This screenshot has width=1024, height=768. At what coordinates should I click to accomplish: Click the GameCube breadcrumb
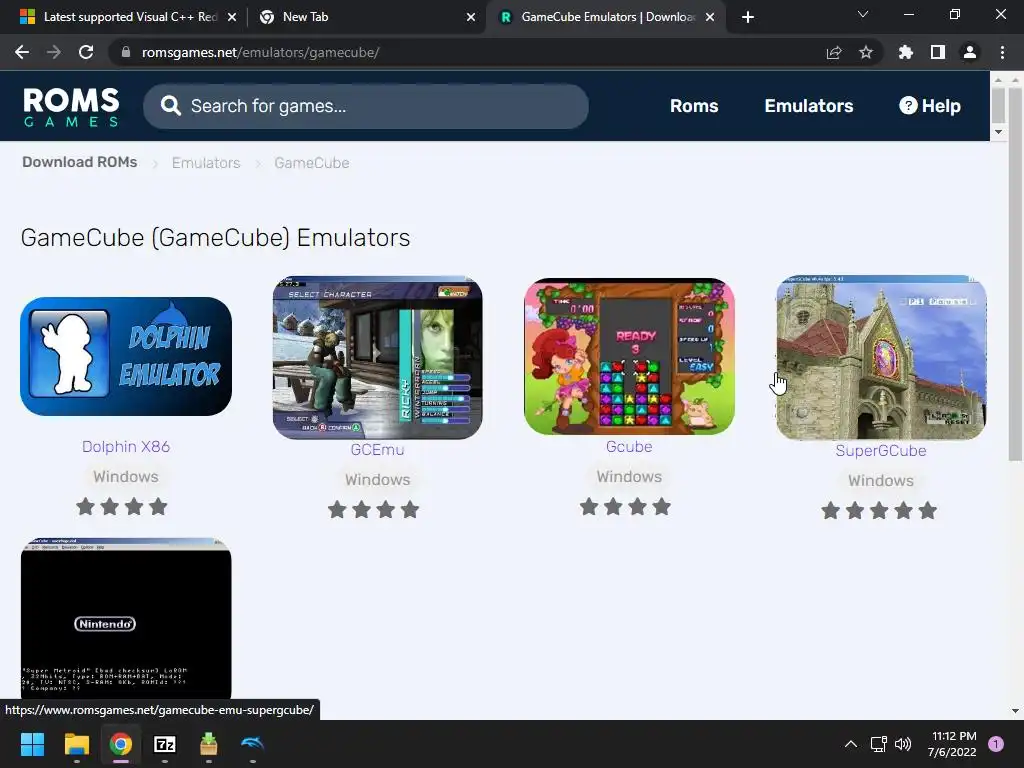pyautogui.click(x=312, y=163)
